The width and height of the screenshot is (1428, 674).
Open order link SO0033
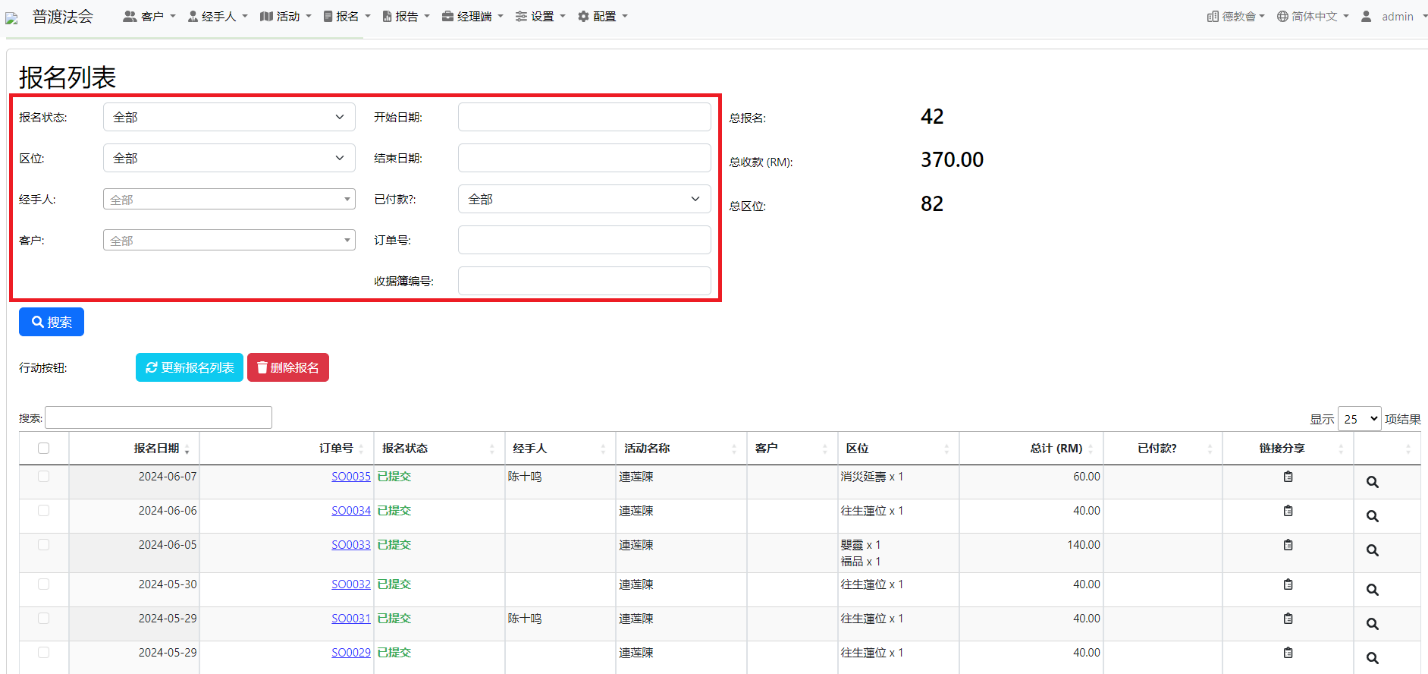[351, 545]
